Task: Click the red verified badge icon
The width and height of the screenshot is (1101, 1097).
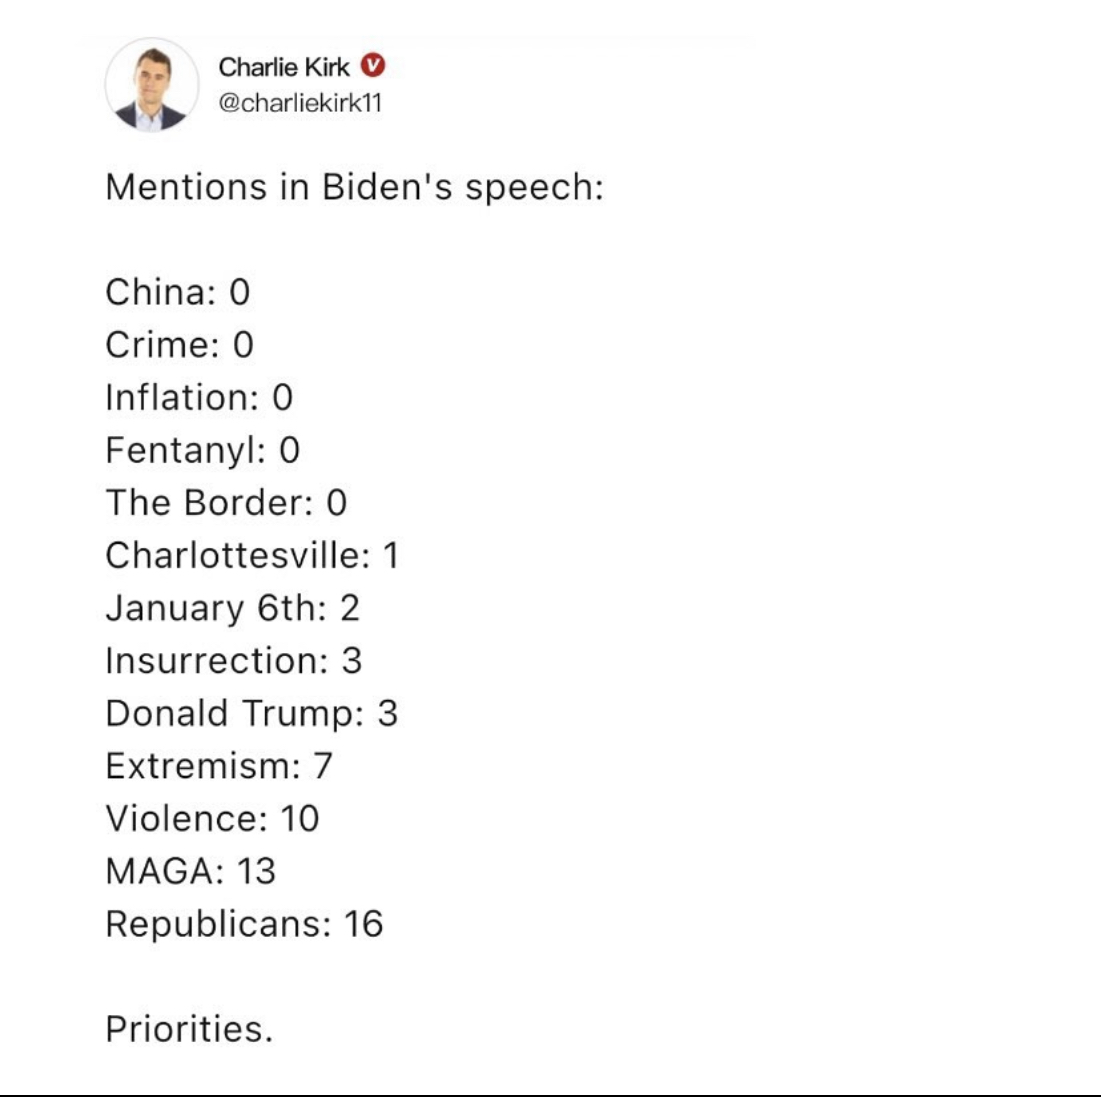Action: point(373,66)
